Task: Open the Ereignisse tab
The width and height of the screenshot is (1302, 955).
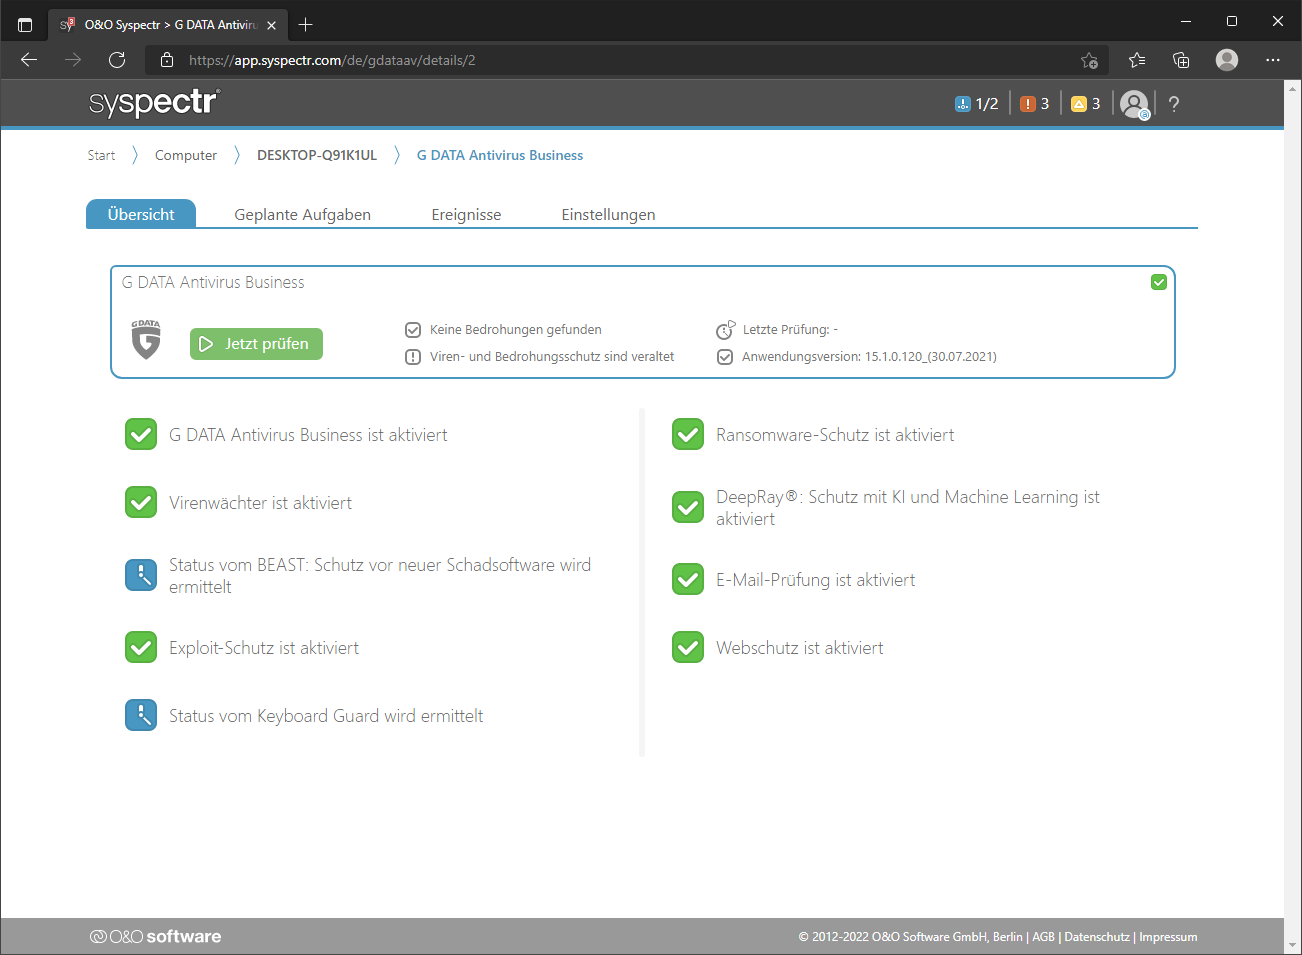Action: pos(466,214)
